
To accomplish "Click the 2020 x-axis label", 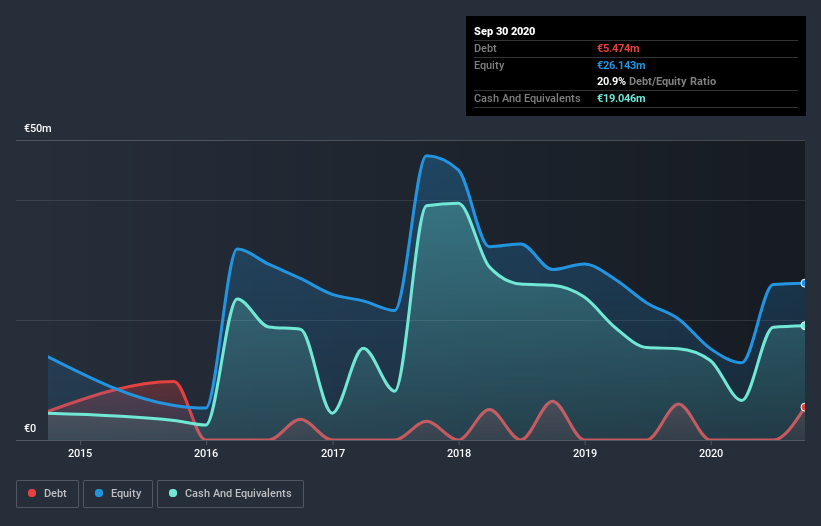I will (x=711, y=453).
